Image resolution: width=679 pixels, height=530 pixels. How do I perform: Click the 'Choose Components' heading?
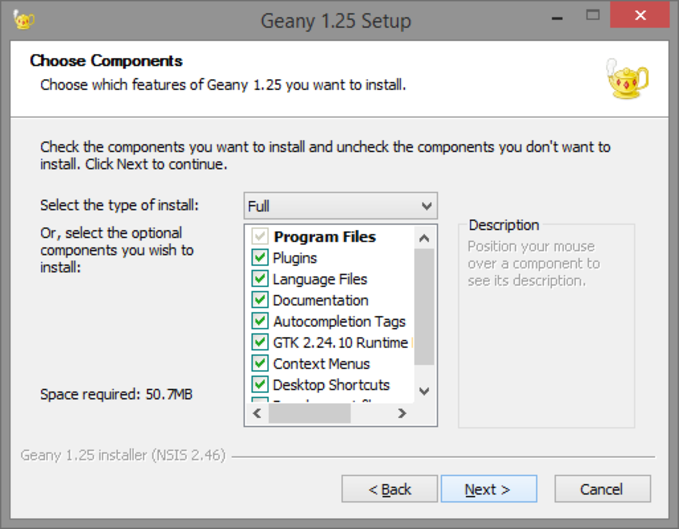[x=106, y=61]
